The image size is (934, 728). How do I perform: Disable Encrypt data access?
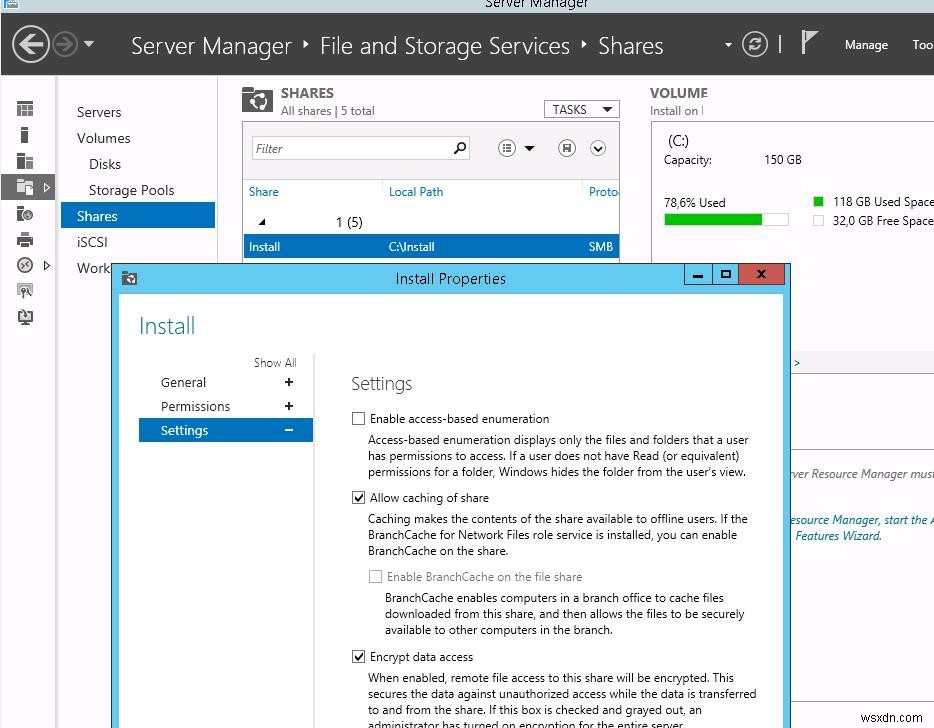click(358, 656)
